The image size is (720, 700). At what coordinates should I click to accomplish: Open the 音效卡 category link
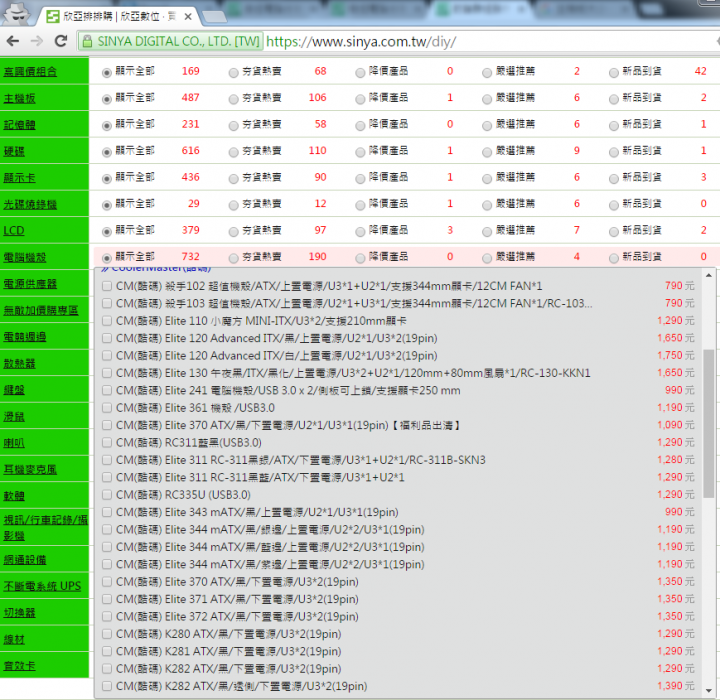tap(19, 666)
